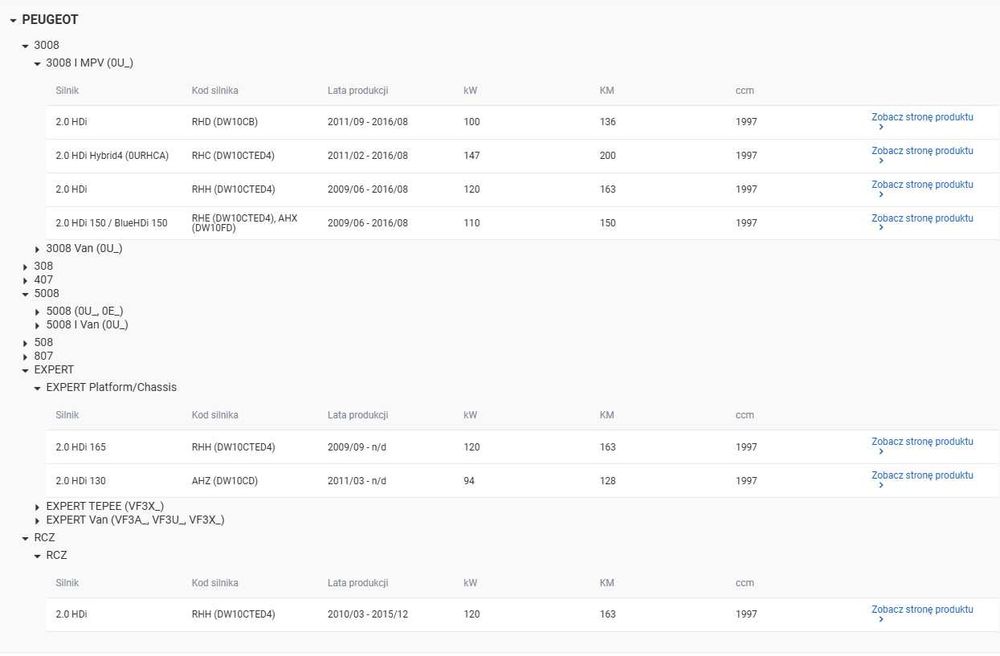Select engine code RHD (DW10CB)
Image resolution: width=1000 pixels, height=656 pixels.
(x=224, y=122)
